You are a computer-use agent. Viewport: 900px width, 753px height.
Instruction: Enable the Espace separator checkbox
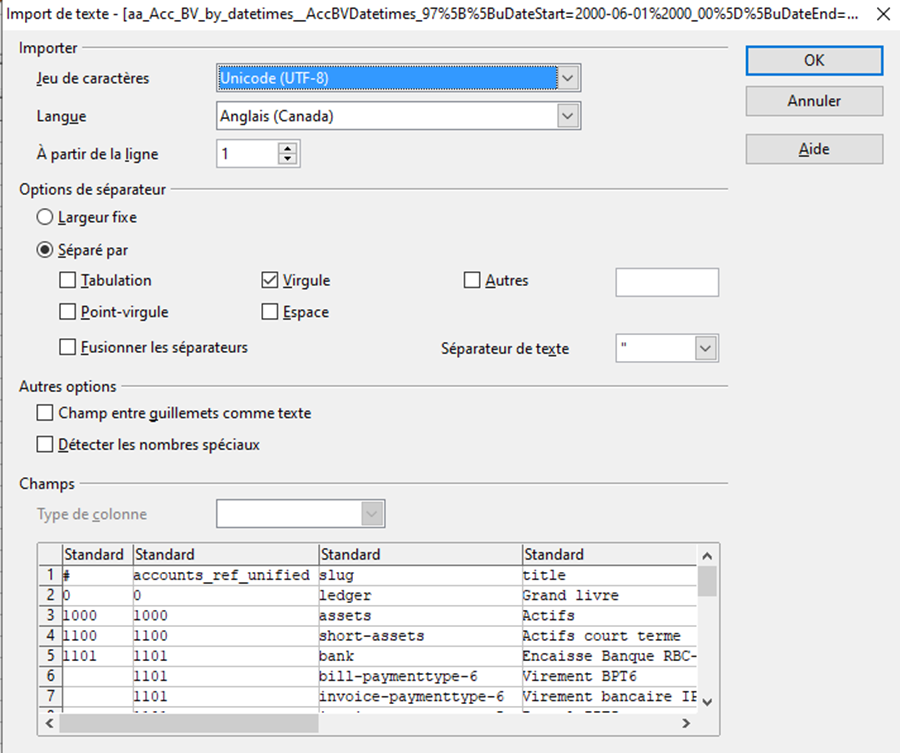click(268, 312)
